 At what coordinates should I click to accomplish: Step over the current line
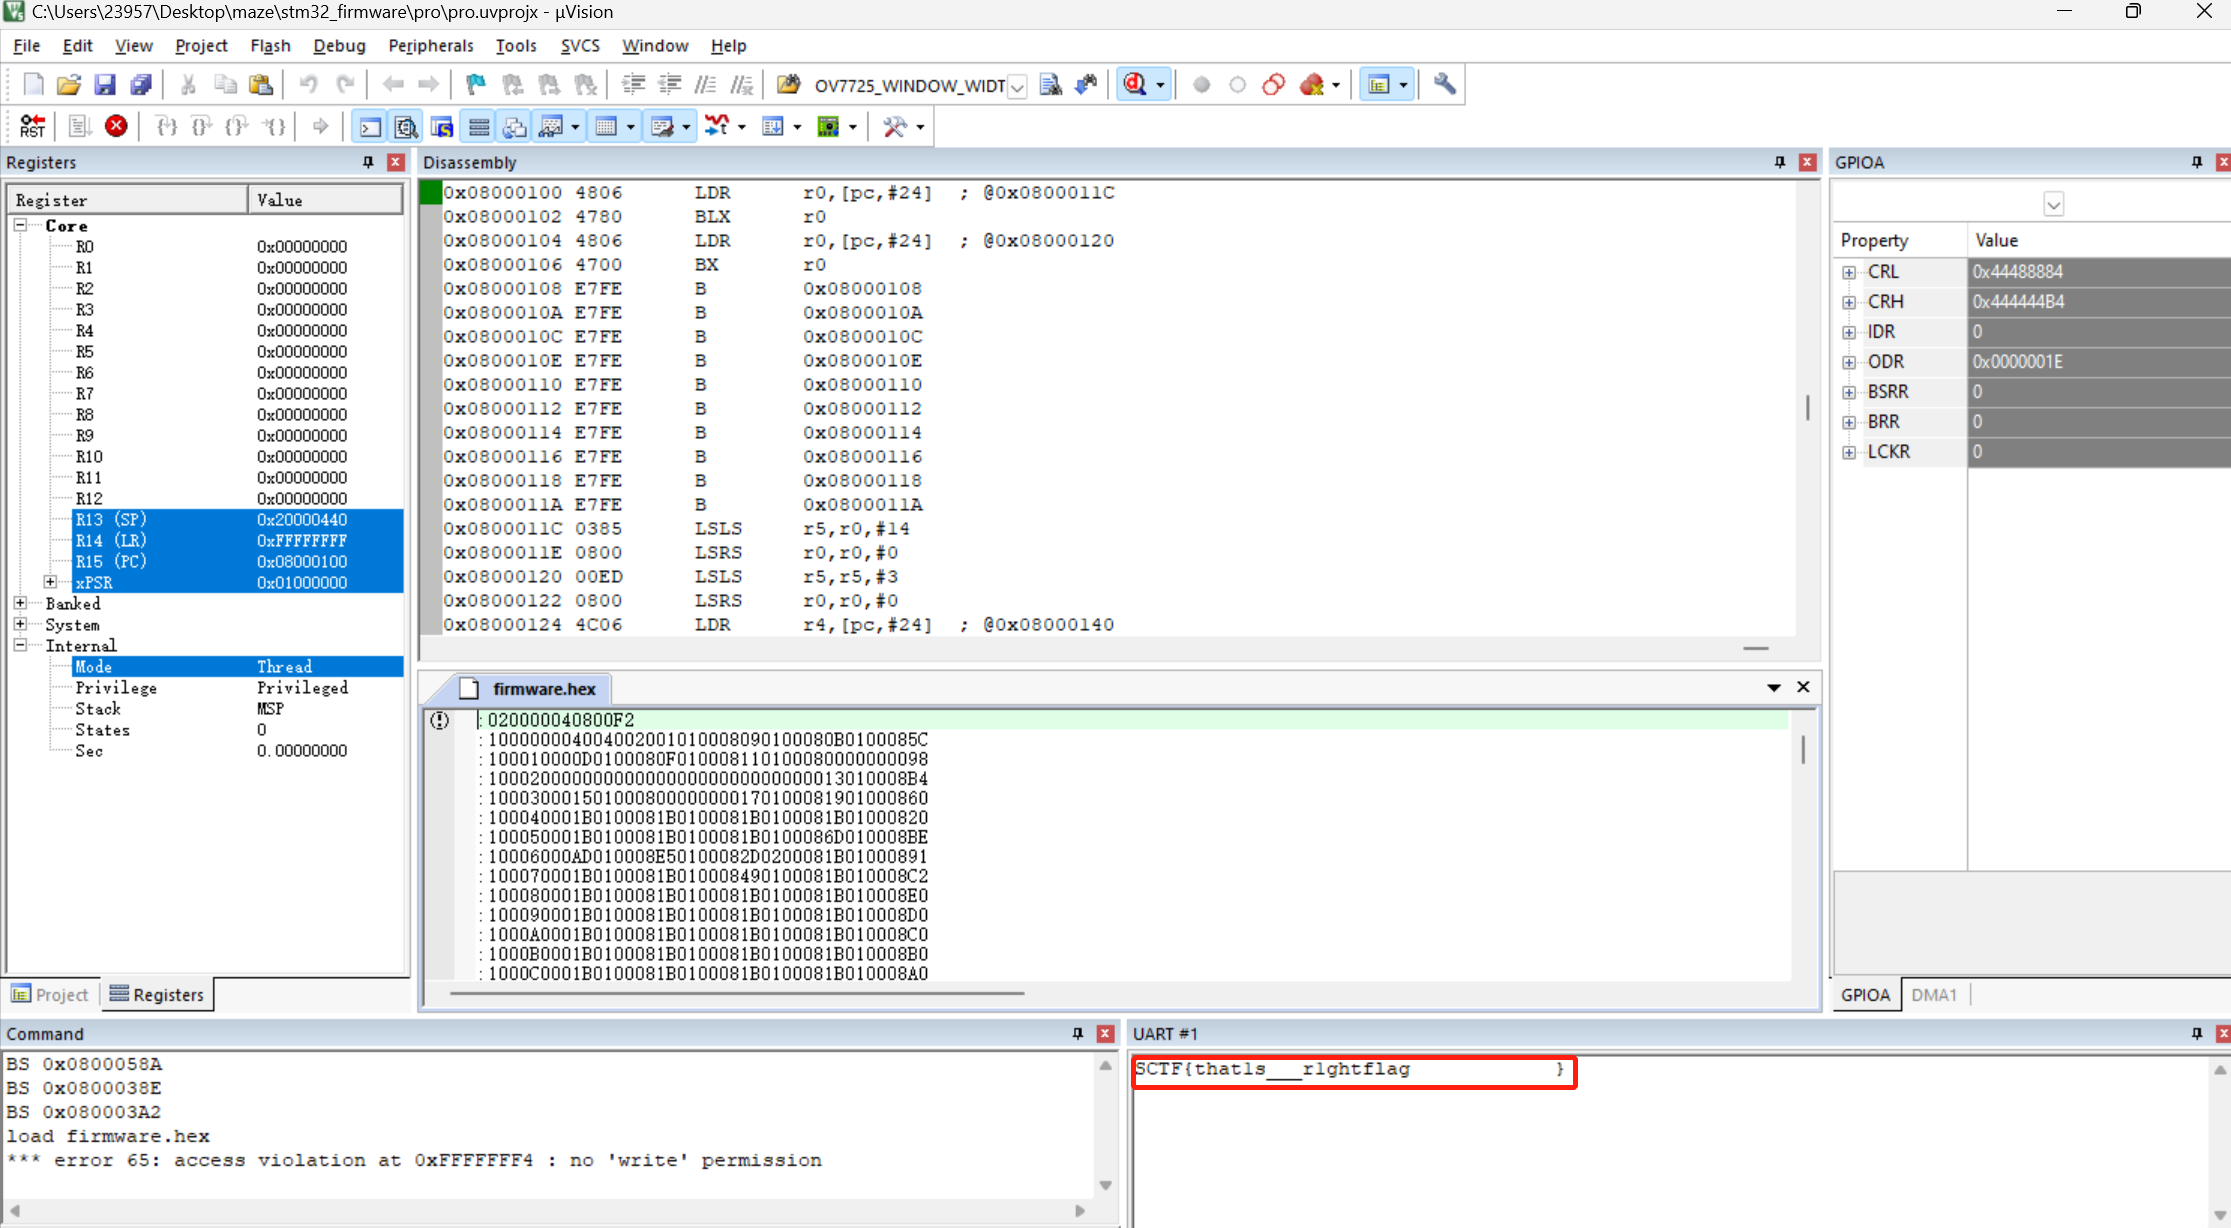201,127
